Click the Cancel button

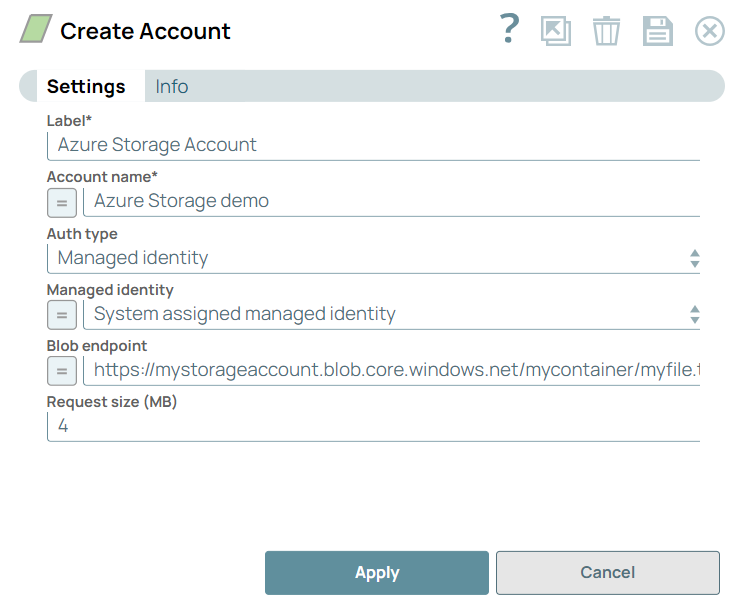[x=607, y=573]
